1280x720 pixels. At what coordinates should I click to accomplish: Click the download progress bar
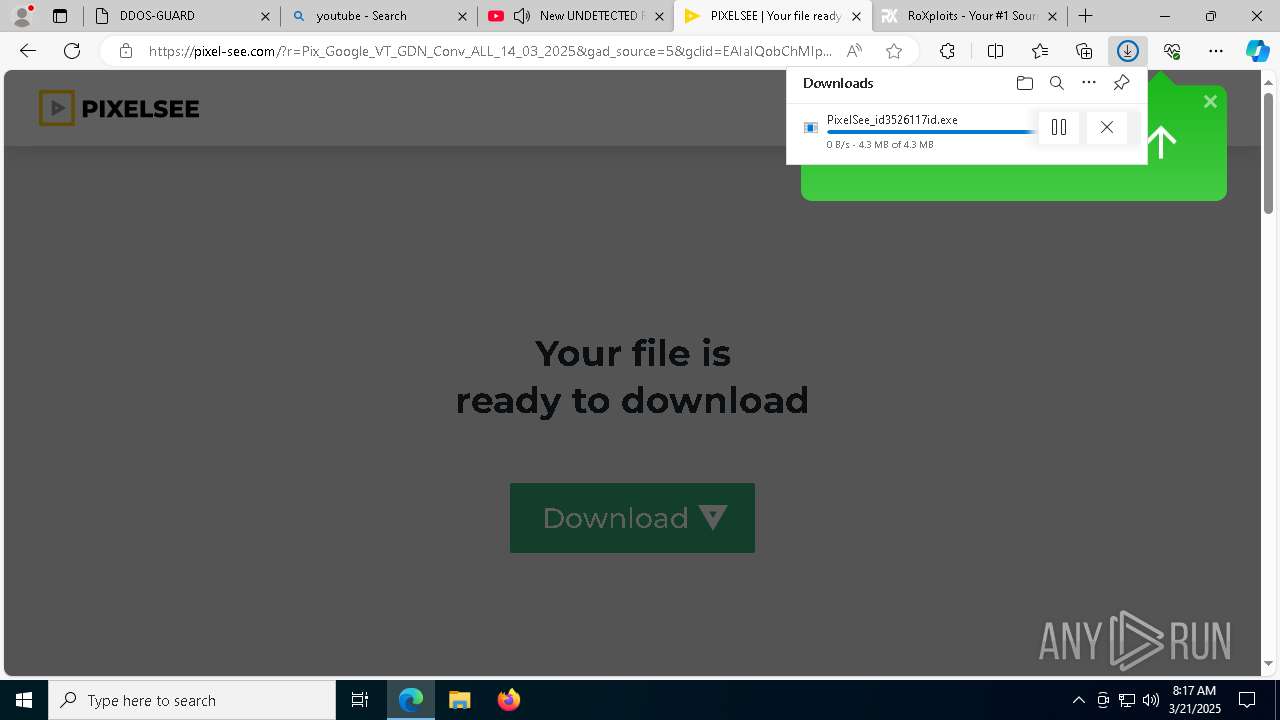point(930,132)
